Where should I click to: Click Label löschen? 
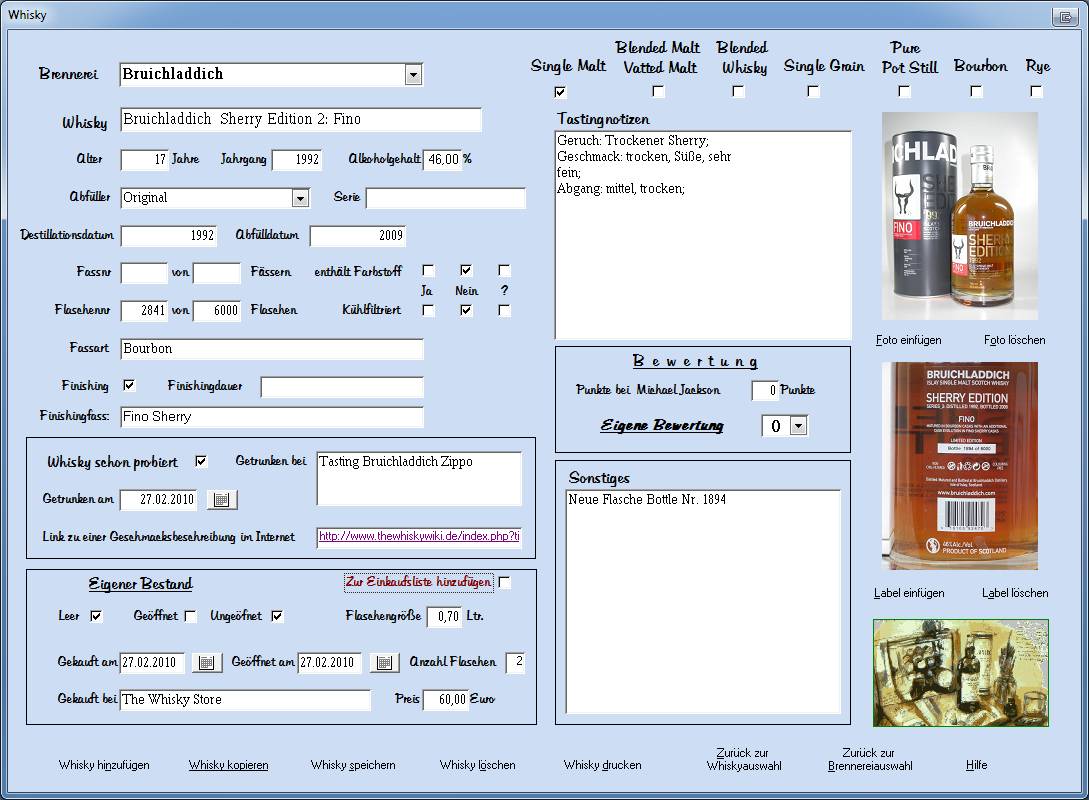point(1015,593)
